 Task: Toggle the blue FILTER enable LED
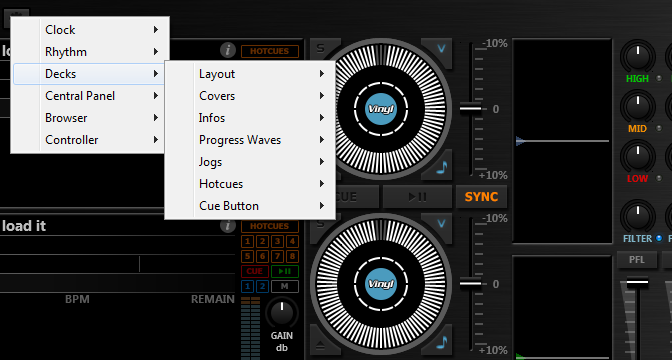(x=659, y=238)
